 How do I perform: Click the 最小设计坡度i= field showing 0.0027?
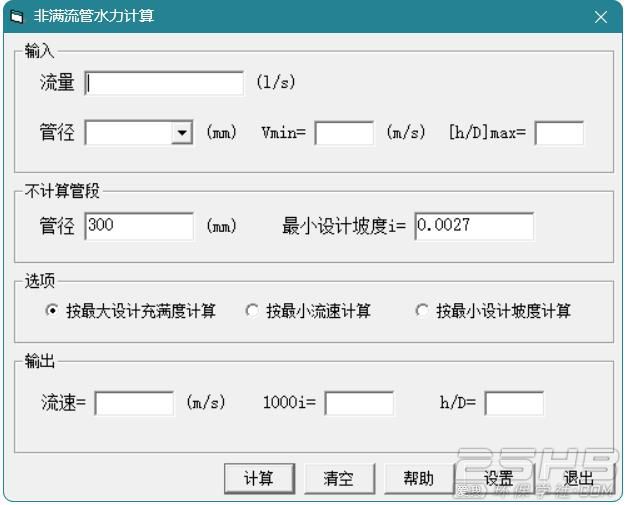(474, 226)
